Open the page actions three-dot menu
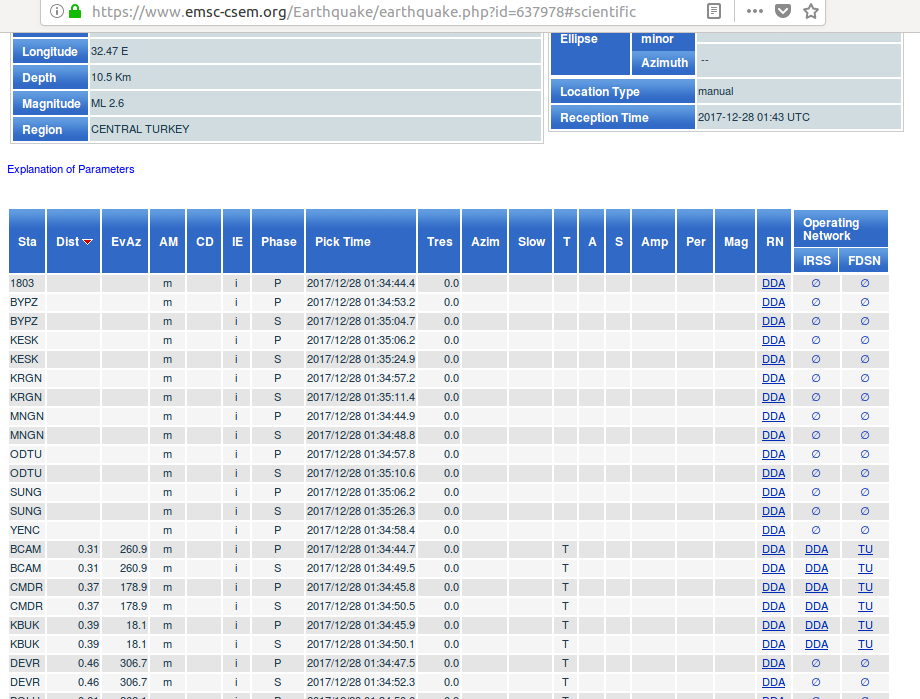Viewport: 920px width, 699px height. pyautogui.click(x=755, y=11)
